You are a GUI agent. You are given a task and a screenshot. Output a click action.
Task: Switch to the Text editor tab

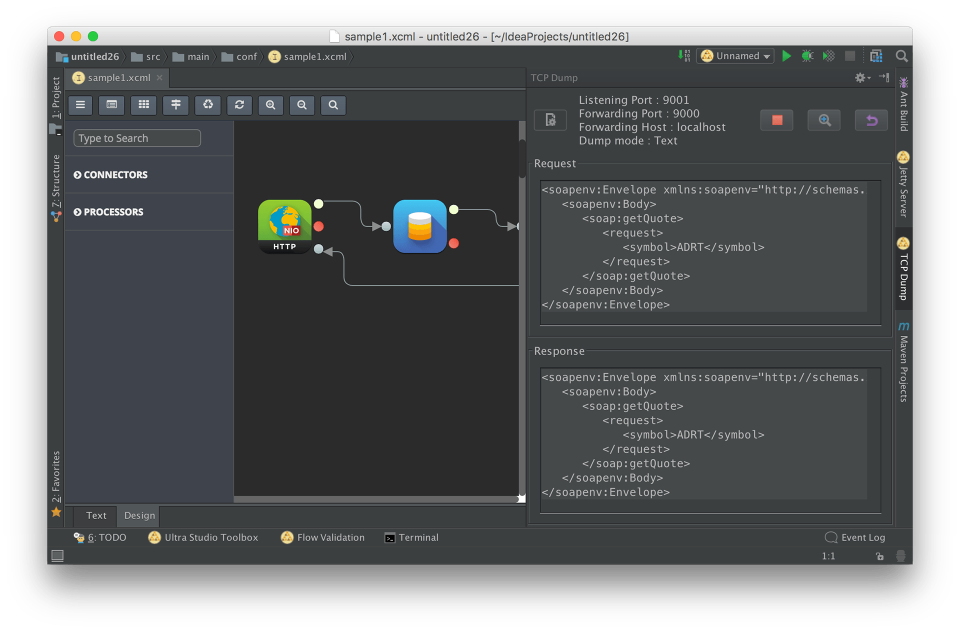click(96, 516)
